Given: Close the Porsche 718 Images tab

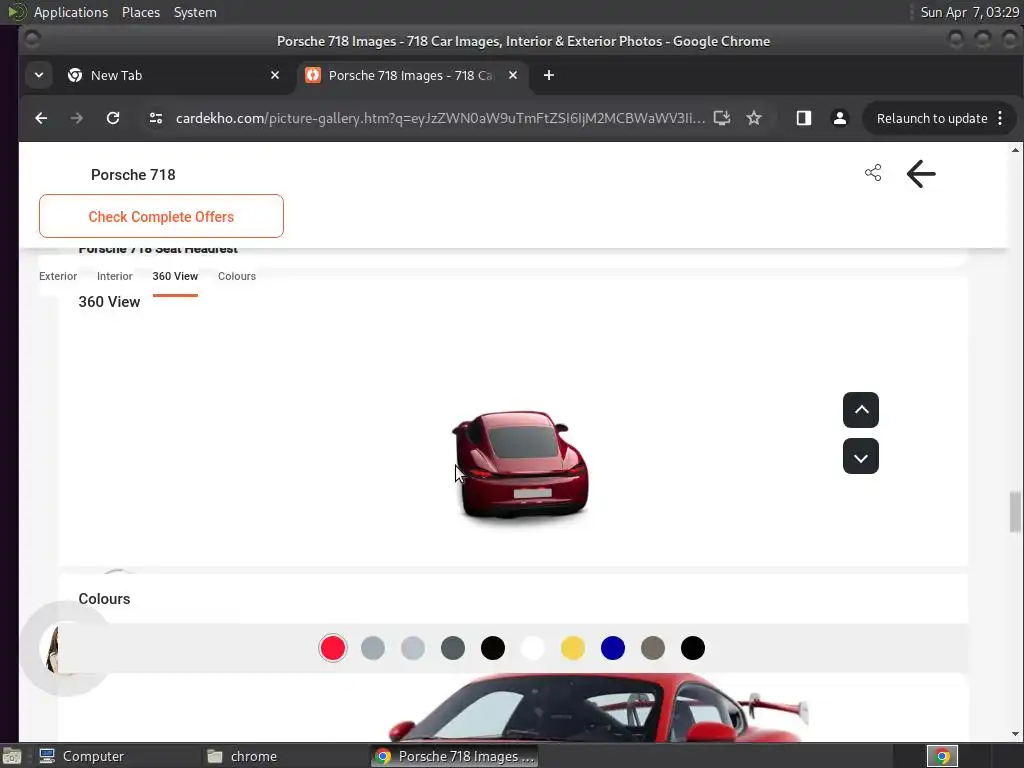Looking at the screenshot, I should click(x=513, y=75).
